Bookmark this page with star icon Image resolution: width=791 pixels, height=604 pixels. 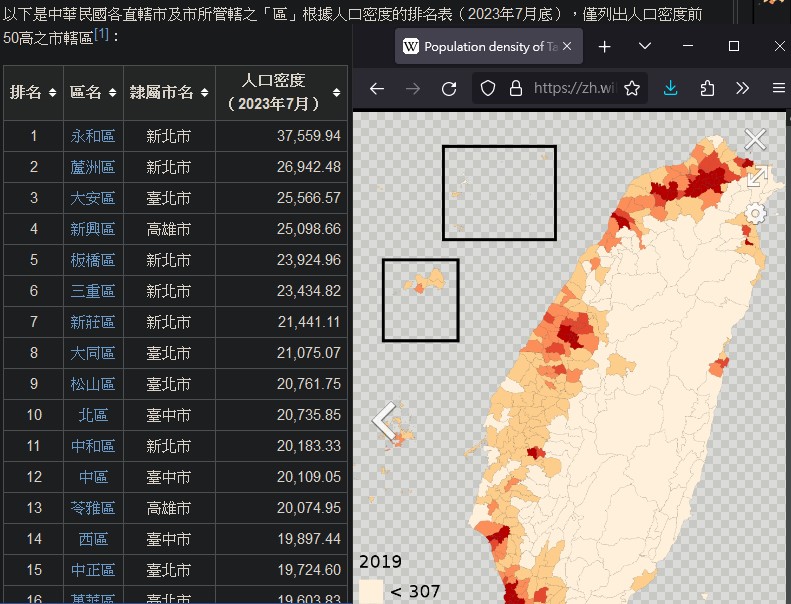coord(632,88)
